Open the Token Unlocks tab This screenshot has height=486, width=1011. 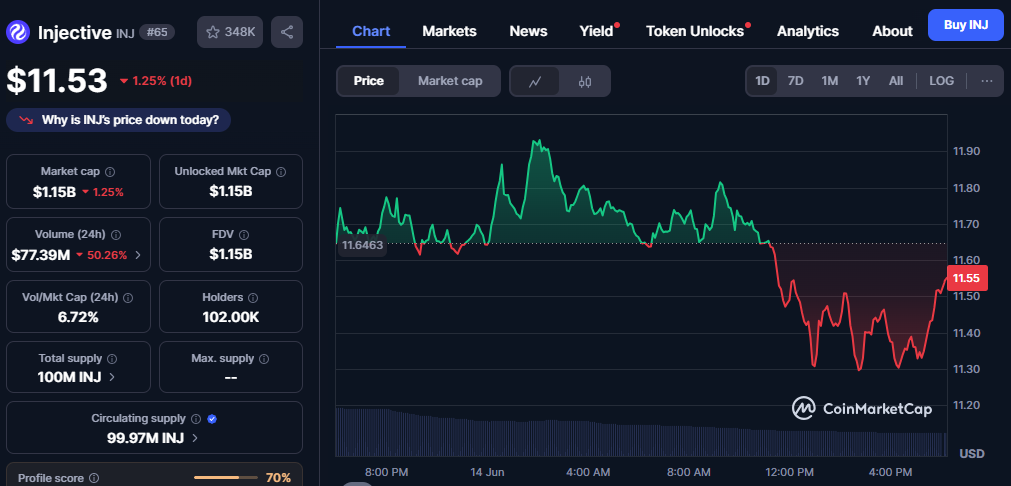coord(695,31)
